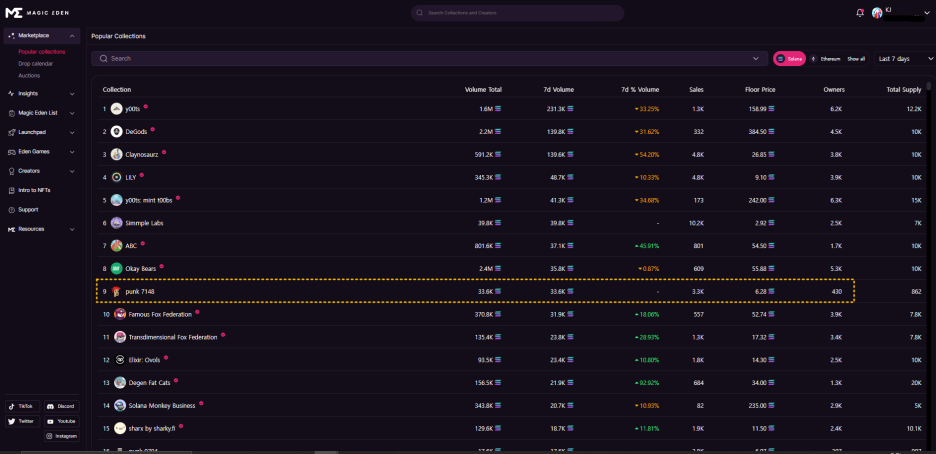Click the Solana Monkey Business avatar

(120, 406)
